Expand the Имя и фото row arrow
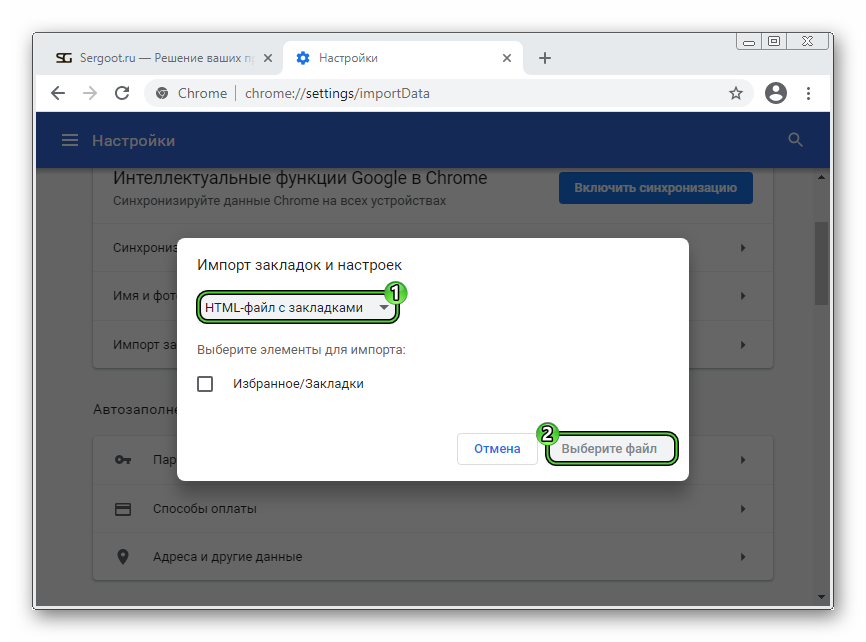This screenshot has height=642, width=866. pyautogui.click(x=743, y=296)
